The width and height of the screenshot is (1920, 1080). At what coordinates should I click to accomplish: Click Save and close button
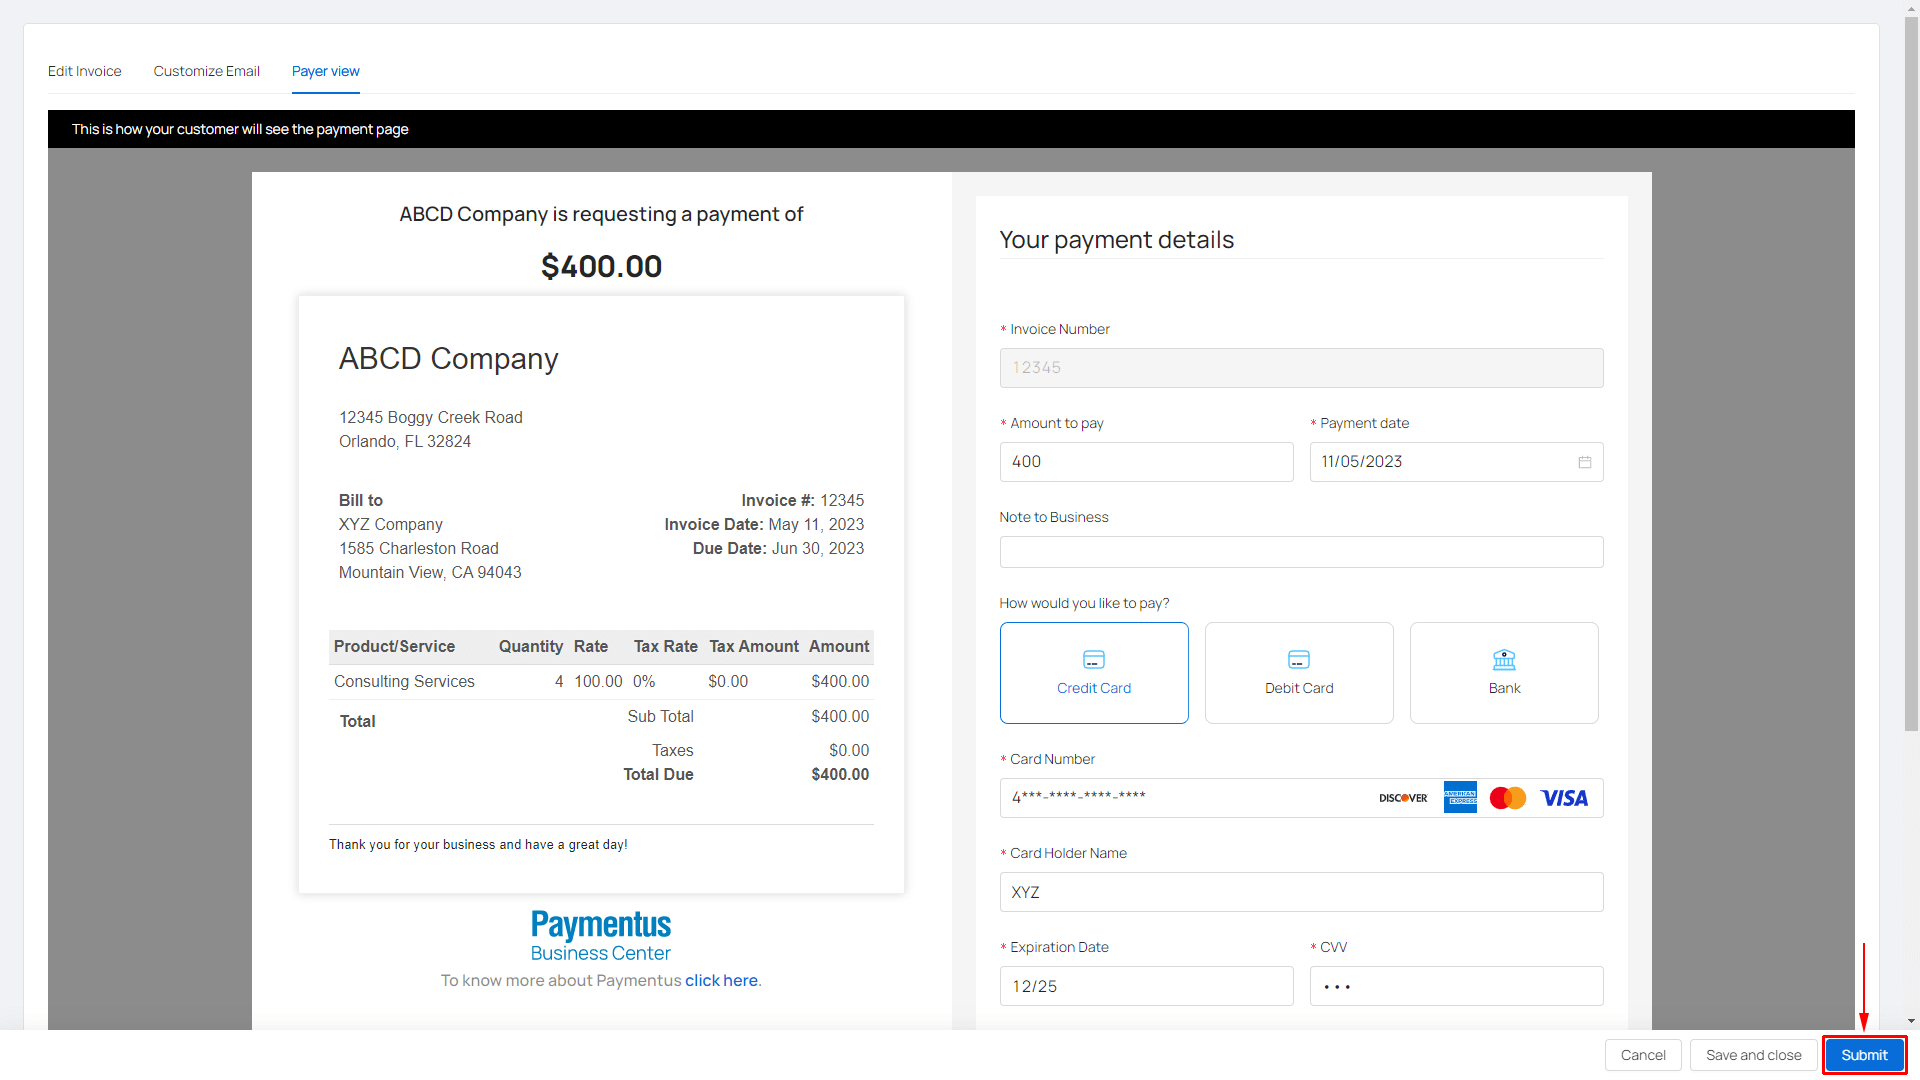(1753, 1055)
